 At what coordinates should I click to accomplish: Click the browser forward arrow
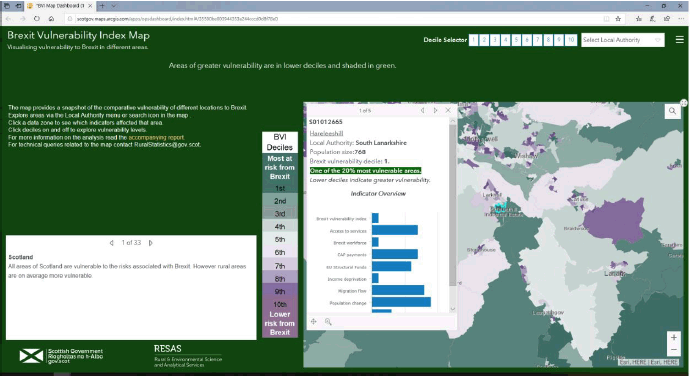point(22,19)
